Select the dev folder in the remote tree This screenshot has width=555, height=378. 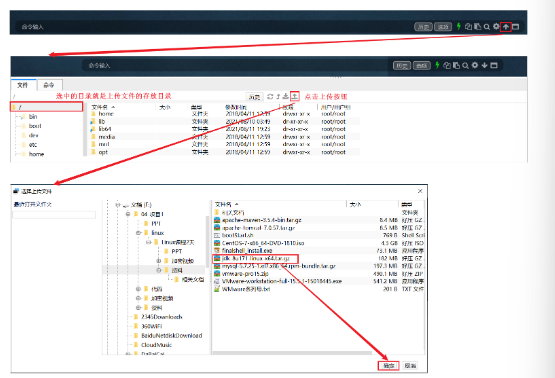(33, 135)
